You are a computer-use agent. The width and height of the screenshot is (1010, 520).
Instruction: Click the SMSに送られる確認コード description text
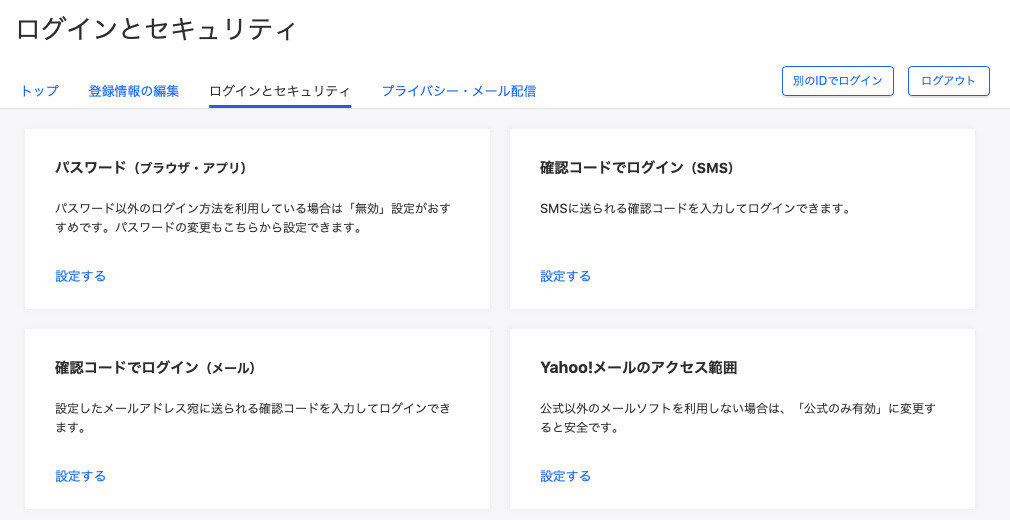point(696,209)
